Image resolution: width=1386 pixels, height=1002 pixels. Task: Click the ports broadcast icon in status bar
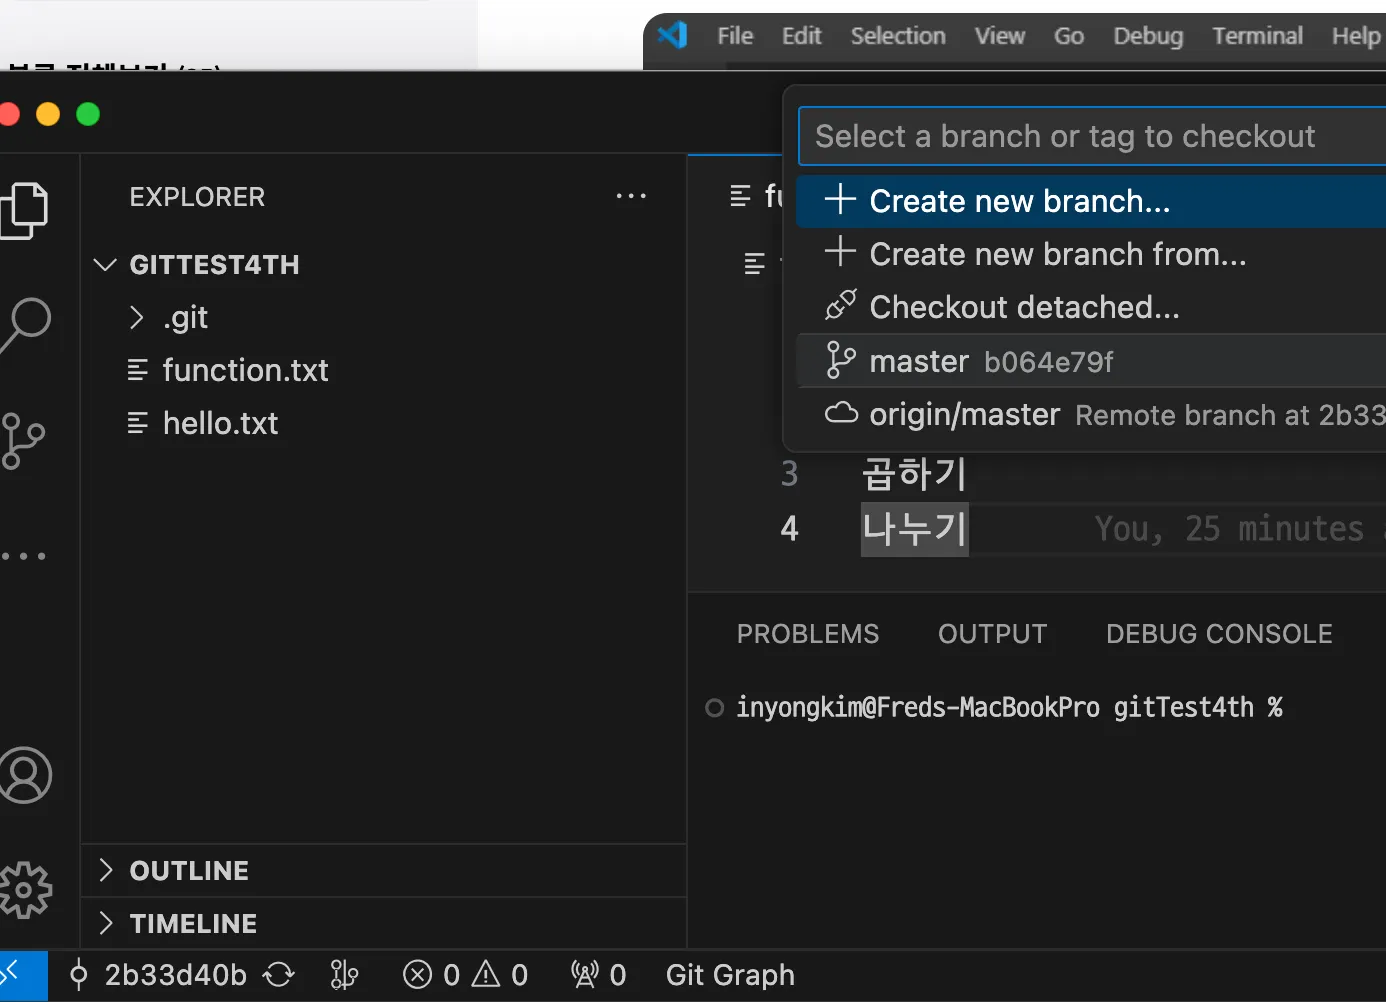pos(597,975)
